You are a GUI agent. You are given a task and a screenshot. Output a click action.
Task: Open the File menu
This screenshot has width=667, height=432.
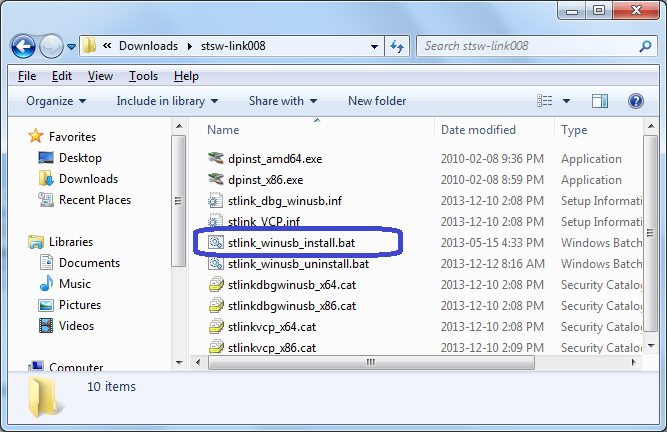27,76
